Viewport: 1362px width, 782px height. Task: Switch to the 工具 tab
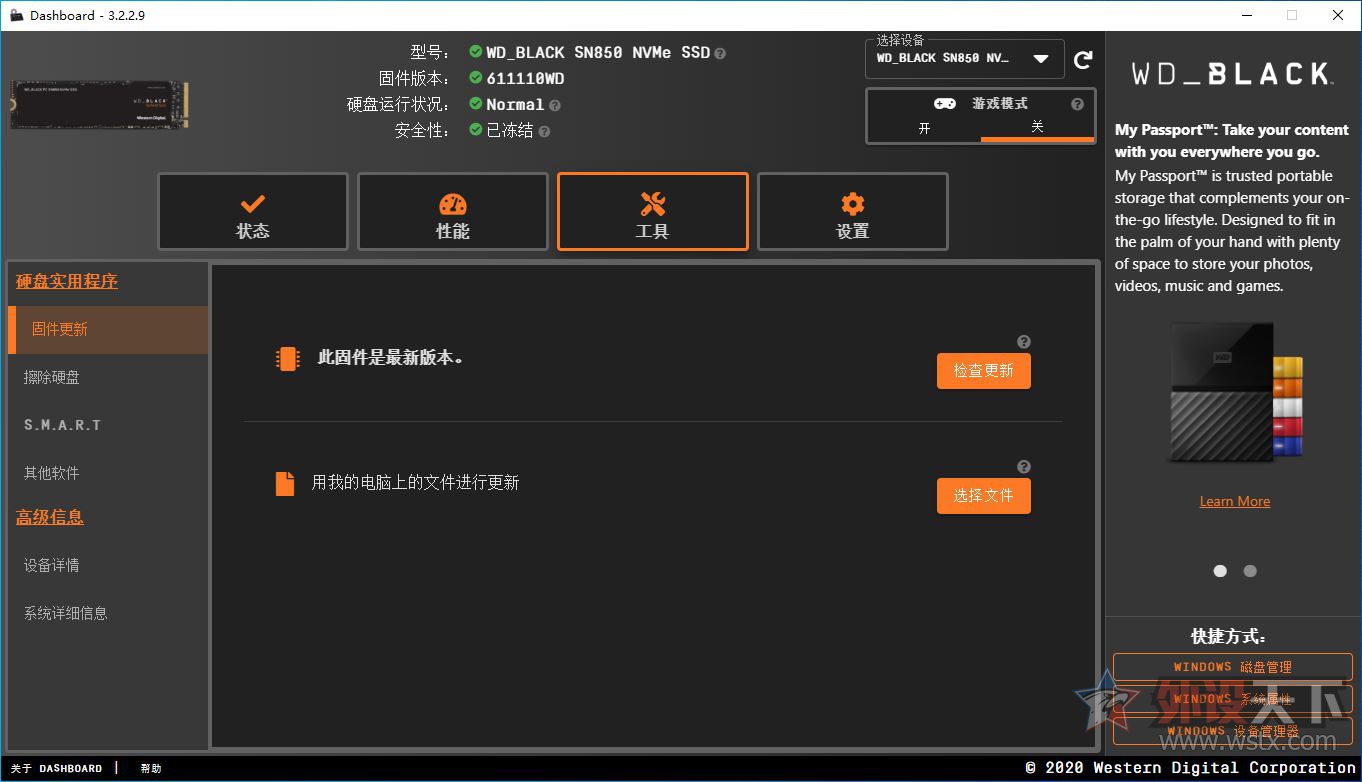click(x=652, y=211)
